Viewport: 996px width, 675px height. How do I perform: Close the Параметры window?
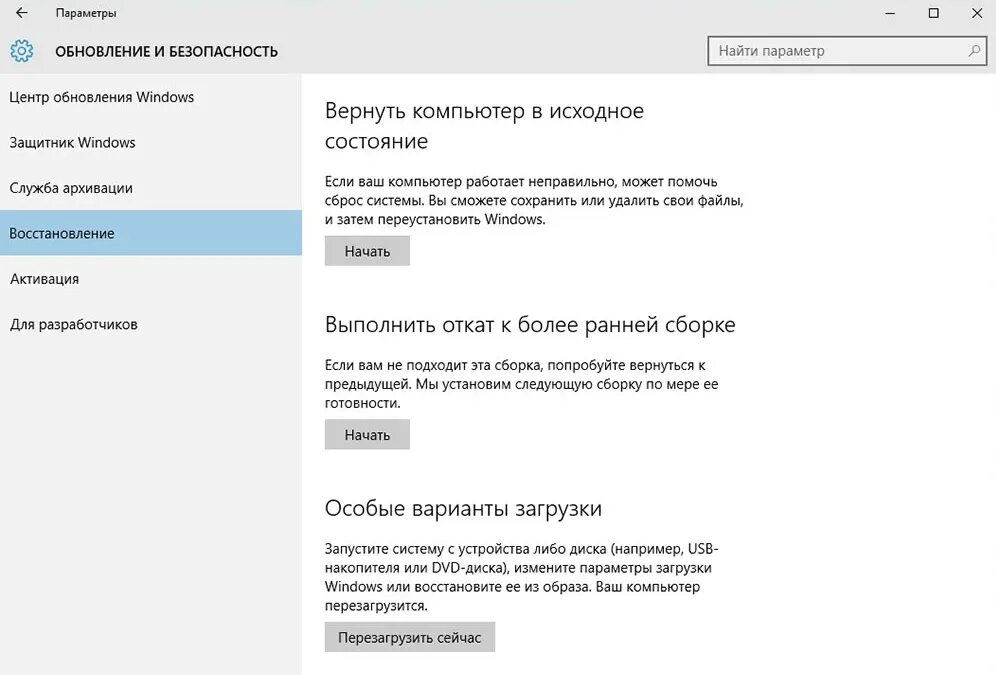pyautogui.click(x=975, y=13)
